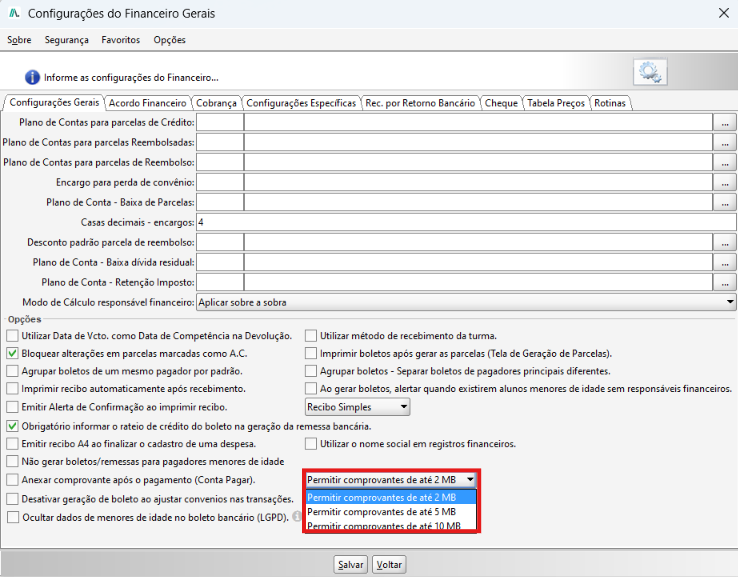The image size is (738, 577).
Task: Click code field for Plano de Contas parcelas Crédito
Action: click(220, 123)
